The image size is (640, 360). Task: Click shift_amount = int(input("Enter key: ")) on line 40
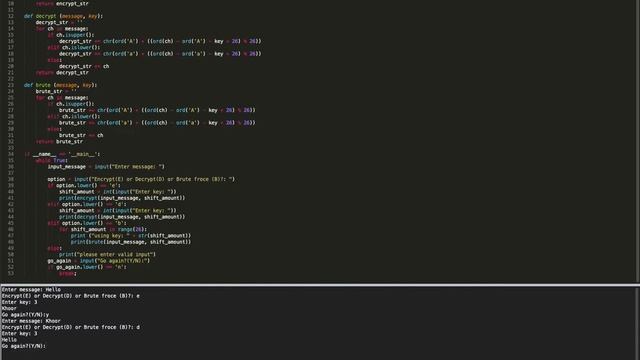pyautogui.click(x=118, y=192)
